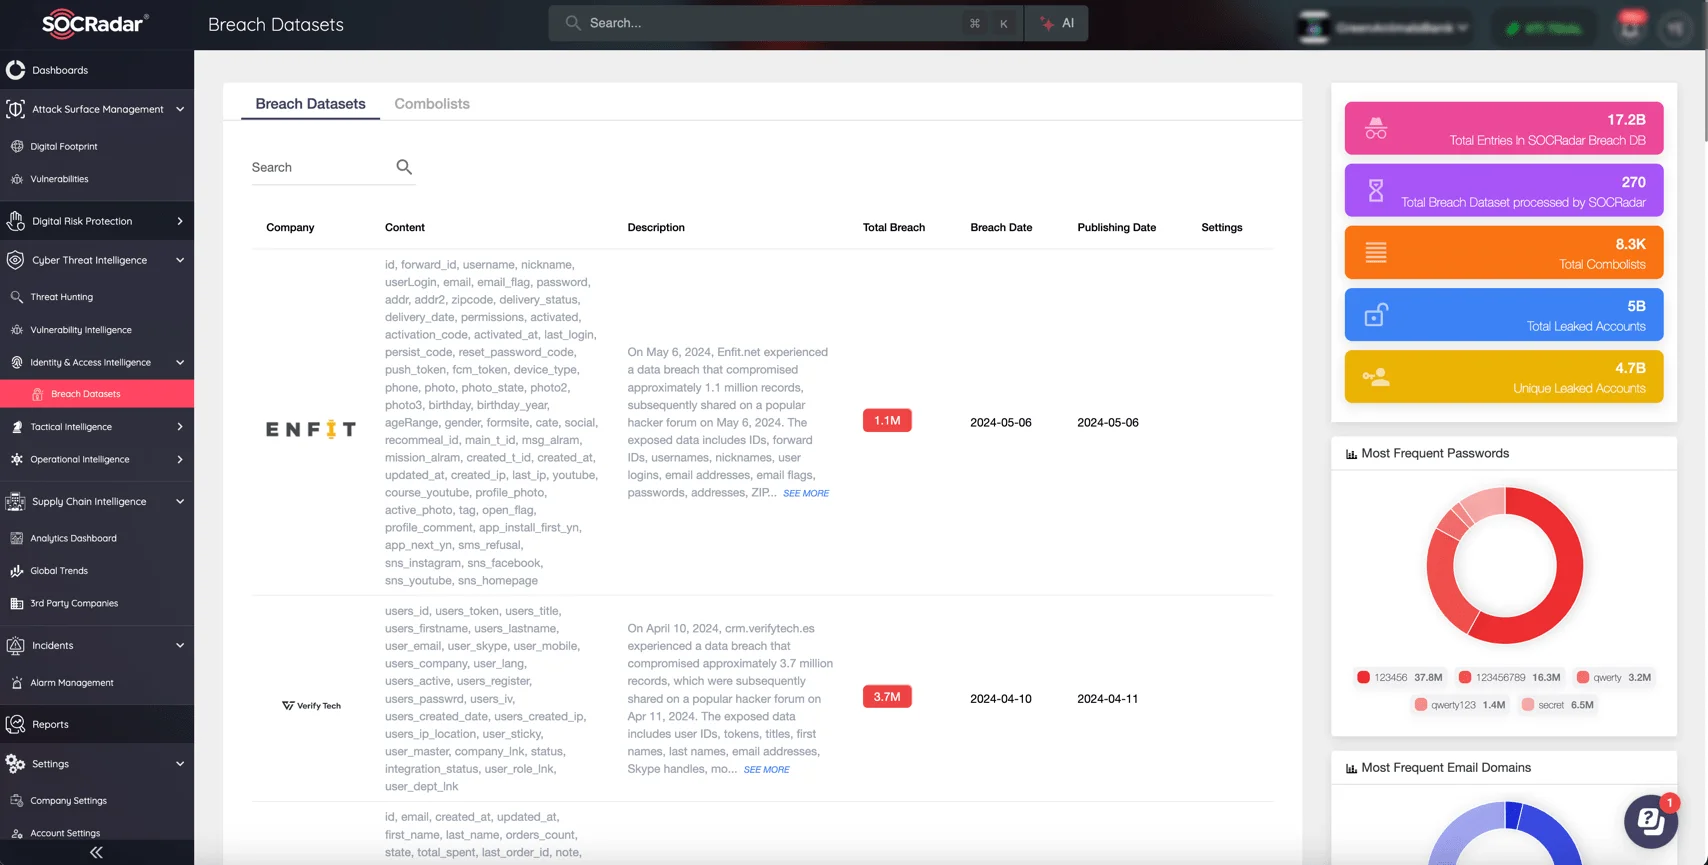Click the notifications icon in header
1708x865 pixels.
(1631, 27)
